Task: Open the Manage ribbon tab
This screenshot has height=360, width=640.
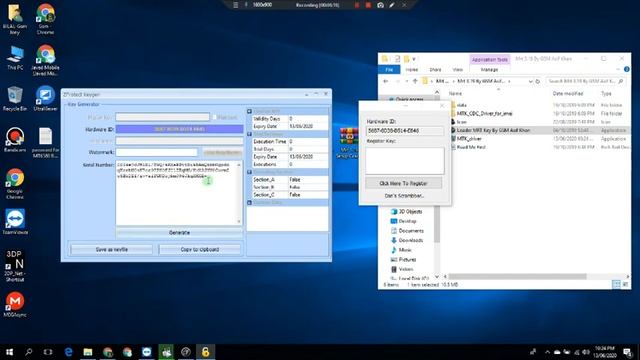Action: pyautogui.click(x=489, y=70)
